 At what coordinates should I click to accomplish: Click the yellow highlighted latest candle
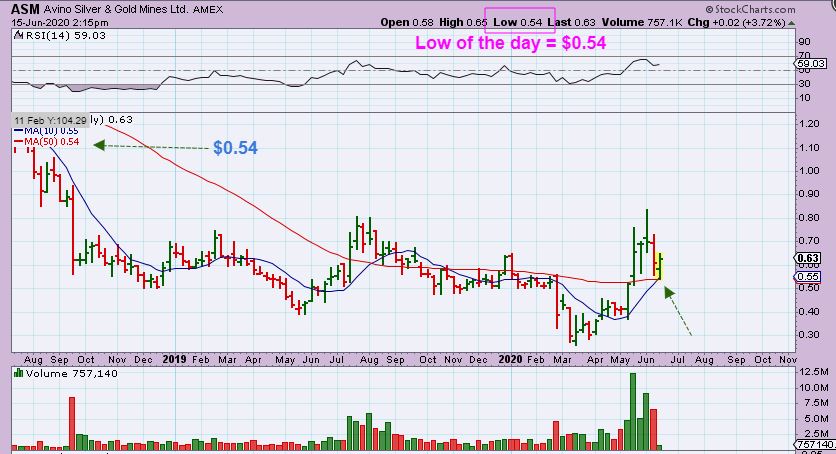click(x=661, y=264)
